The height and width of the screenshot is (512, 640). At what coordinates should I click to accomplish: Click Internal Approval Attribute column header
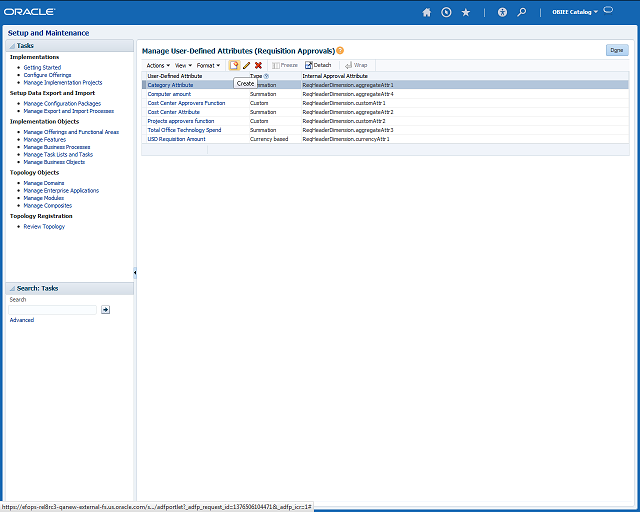pyautogui.click(x=335, y=76)
